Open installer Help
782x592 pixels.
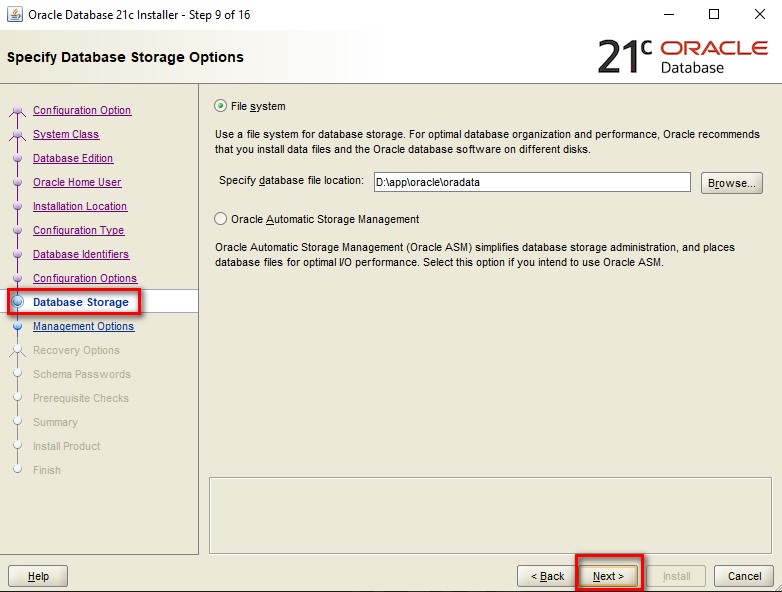point(38,576)
